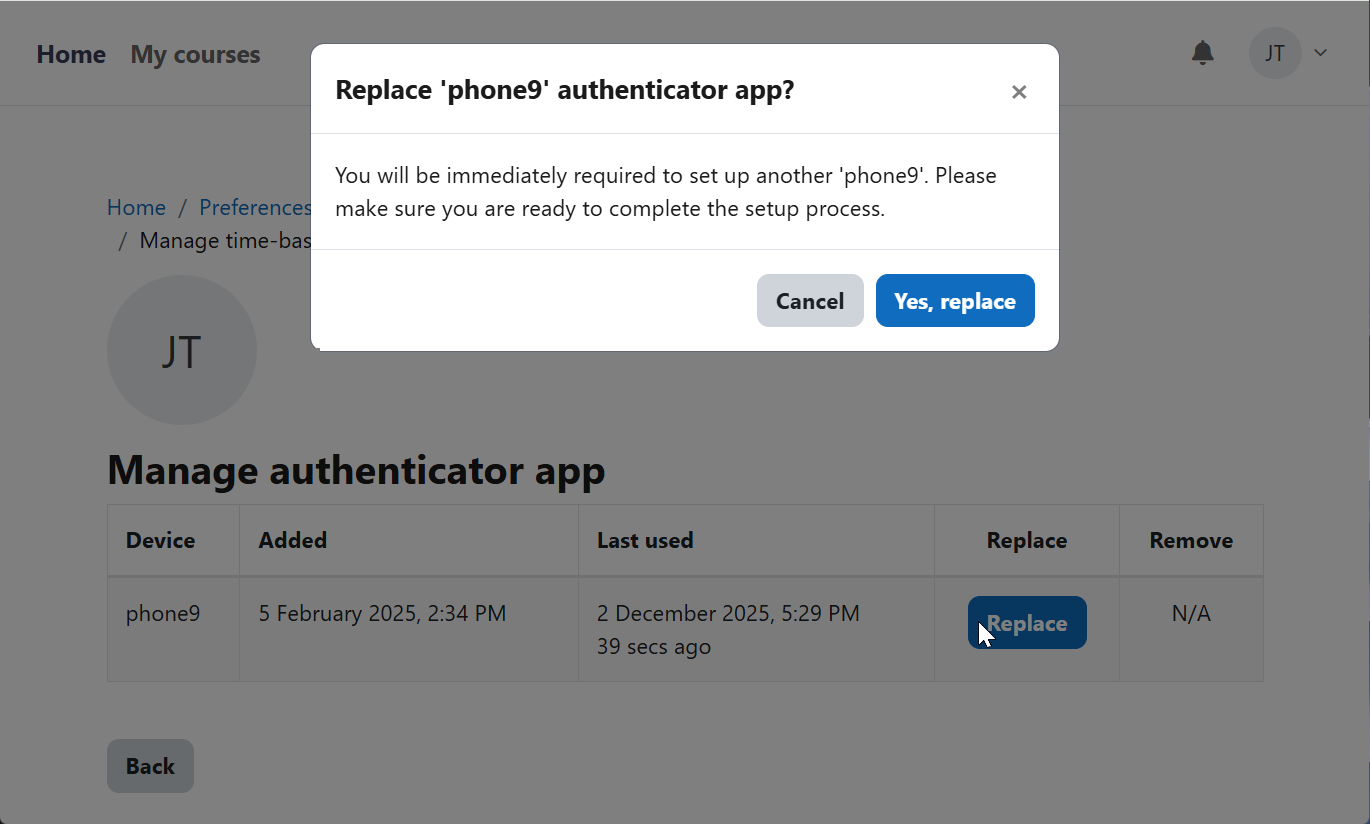Image resolution: width=1370 pixels, height=824 pixels.
Task: Confirm with the "Yes, replace" button
Action: click(x=955, y=301)
